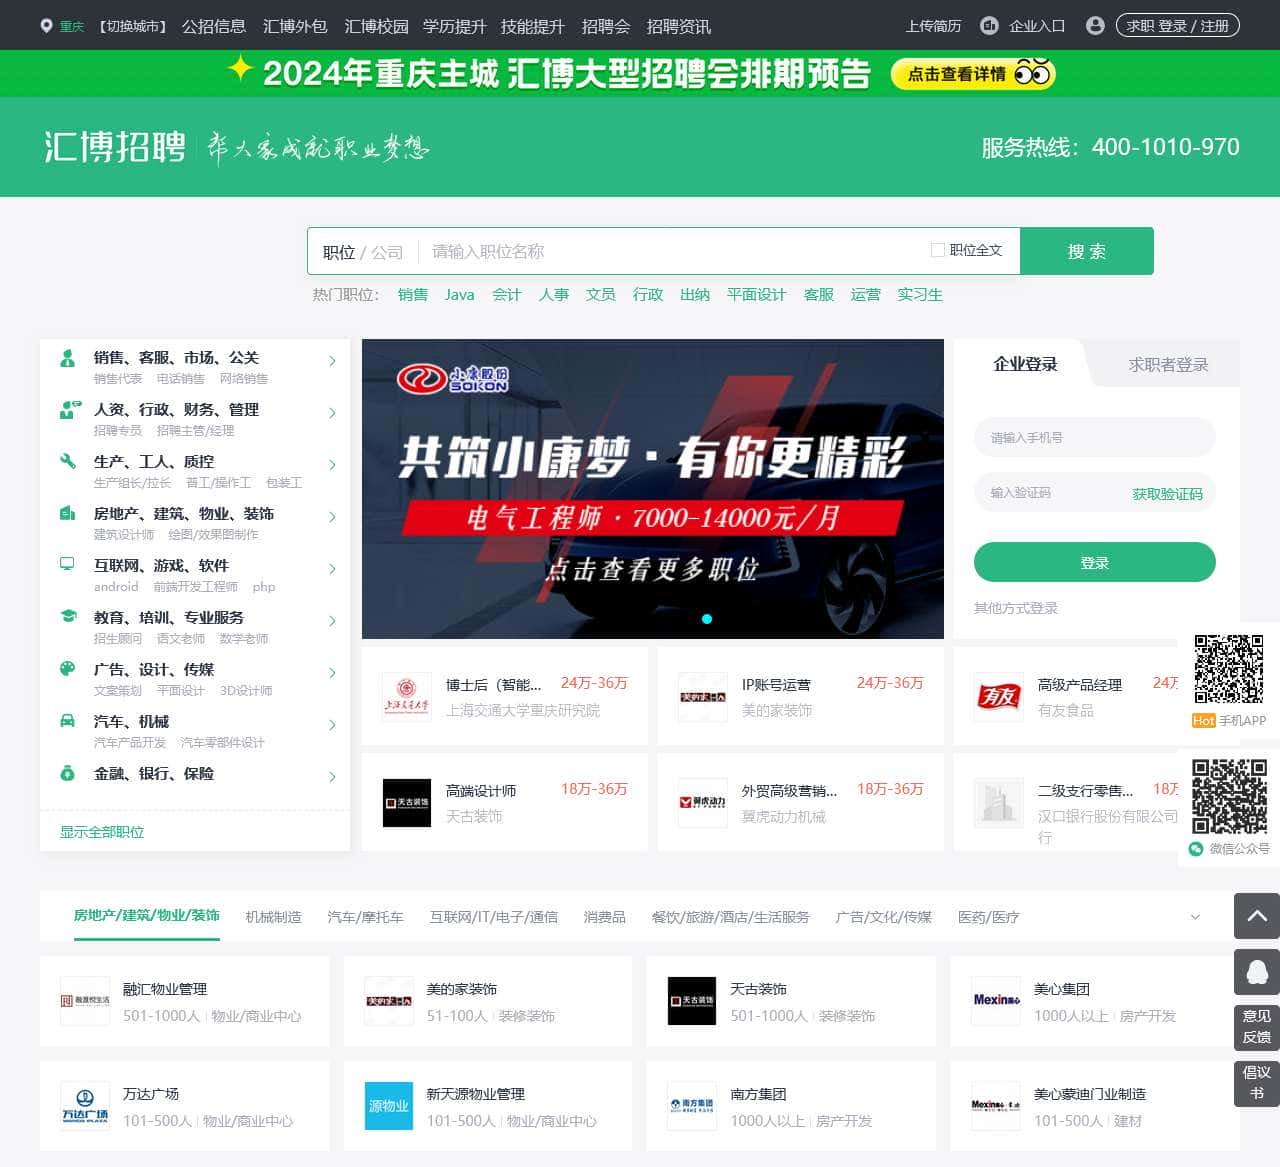Click the carousel indicator dot on the banner
1280x1167 pixels.
pyautogui.click(x=707, y=619)
